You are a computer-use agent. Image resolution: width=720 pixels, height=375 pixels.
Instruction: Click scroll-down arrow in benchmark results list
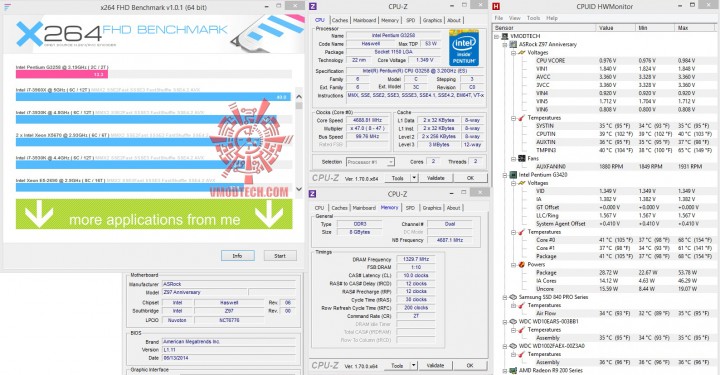tap(299, 189)
